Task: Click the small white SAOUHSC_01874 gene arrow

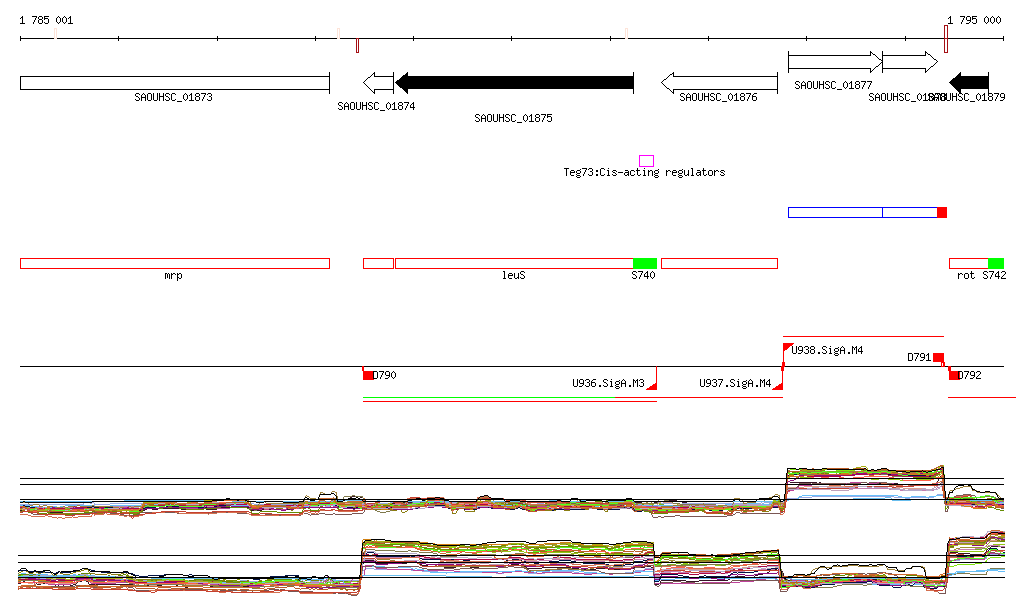Action: (x=378, y=83)
